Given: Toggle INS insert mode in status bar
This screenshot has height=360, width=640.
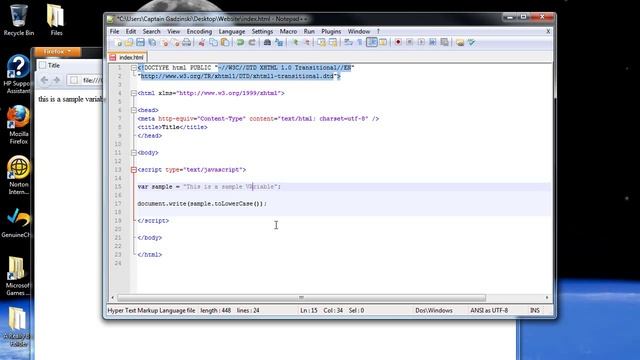Looking at the screenshot, I should pyautogui.click(x=535, y=311).
